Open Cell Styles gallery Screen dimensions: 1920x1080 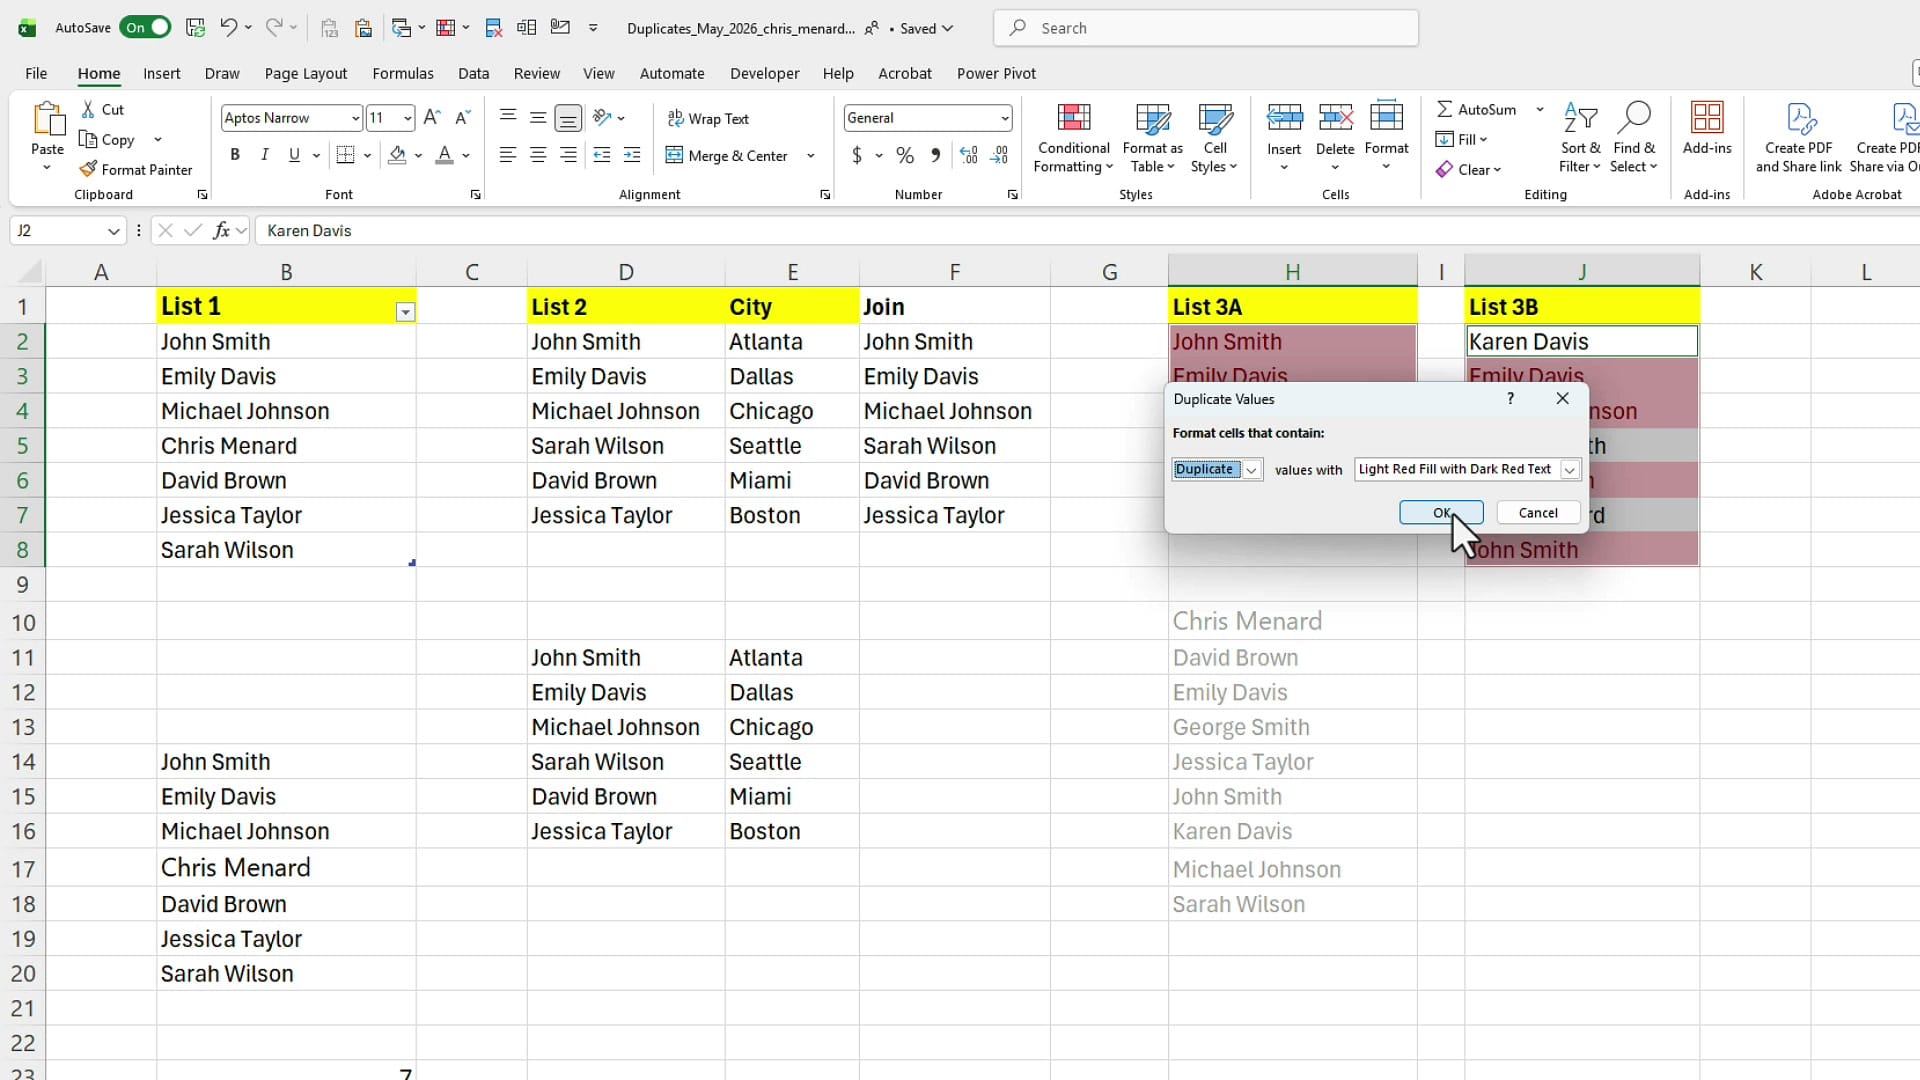[1214, 138]
